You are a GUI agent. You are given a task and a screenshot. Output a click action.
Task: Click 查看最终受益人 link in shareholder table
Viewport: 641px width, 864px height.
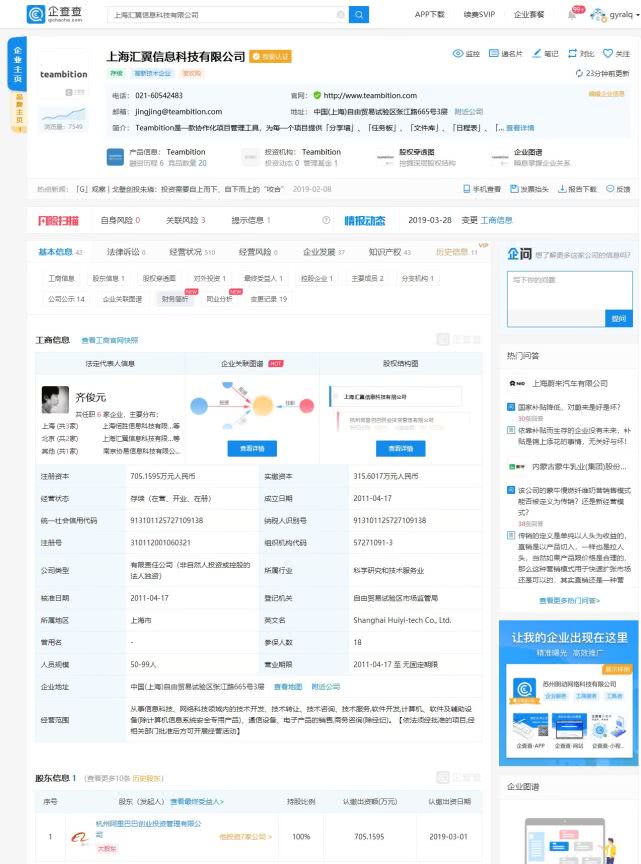pos(197,802)
